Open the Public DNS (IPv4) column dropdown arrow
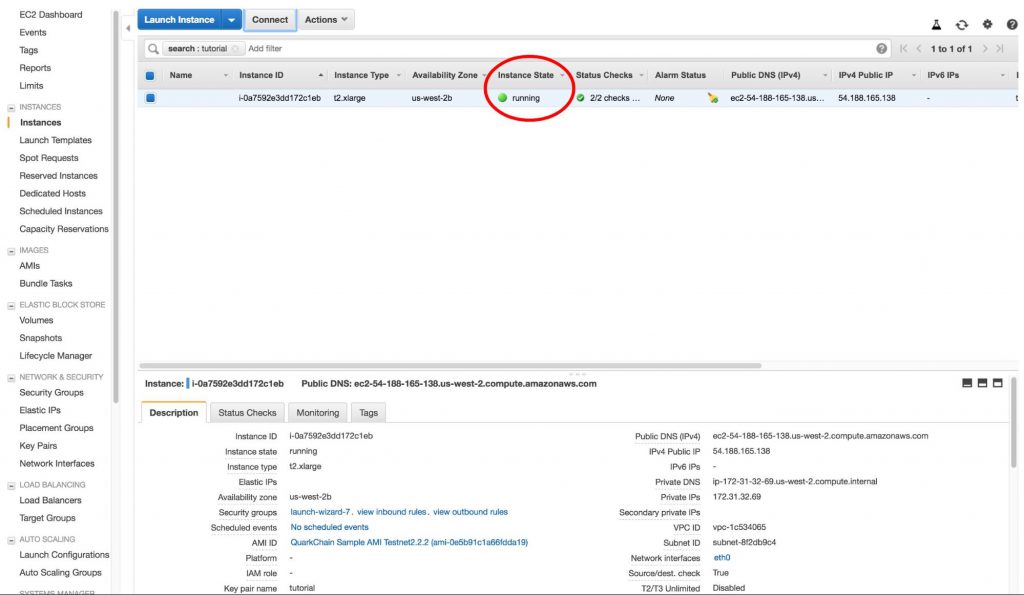The width and height of the screenshot is (1024, 595). [825, 76]
